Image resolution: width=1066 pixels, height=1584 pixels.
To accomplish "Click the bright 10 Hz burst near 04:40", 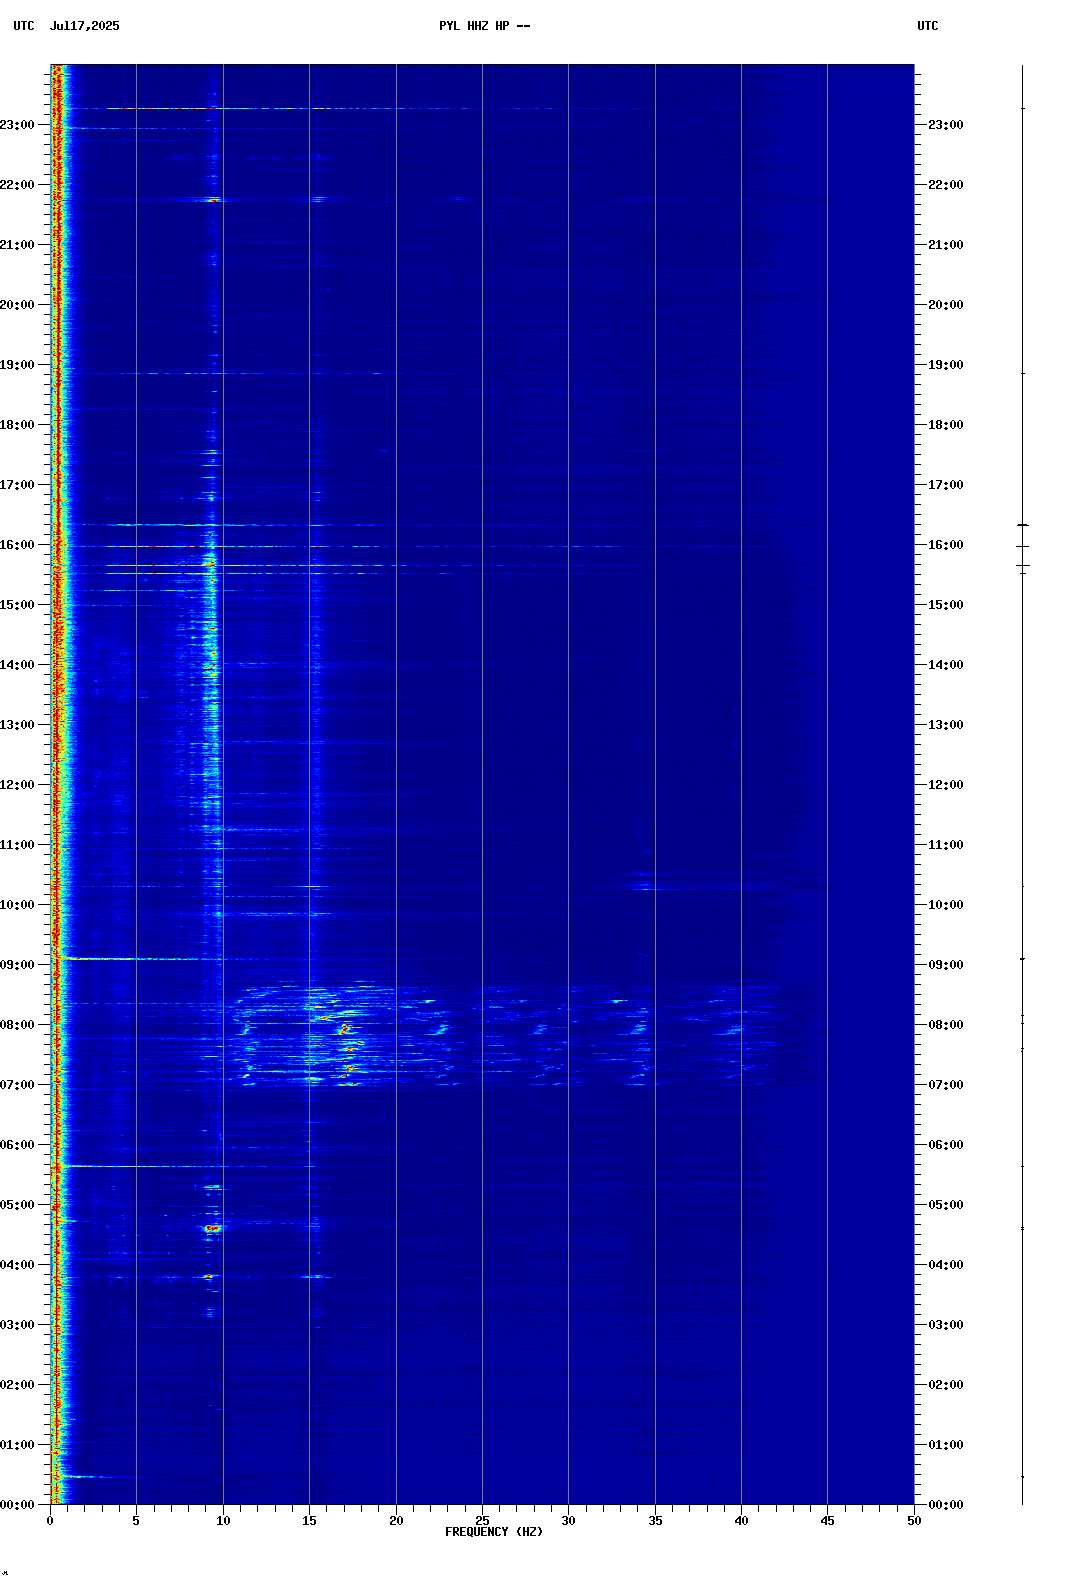I will [x=213, y=1228].
